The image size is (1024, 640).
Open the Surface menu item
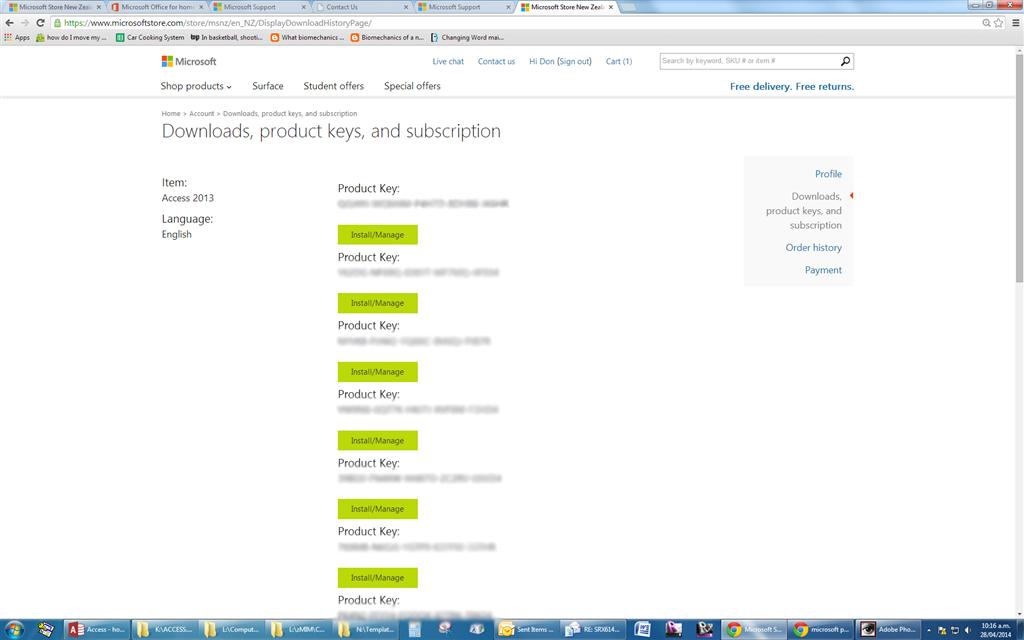(268, 86)
